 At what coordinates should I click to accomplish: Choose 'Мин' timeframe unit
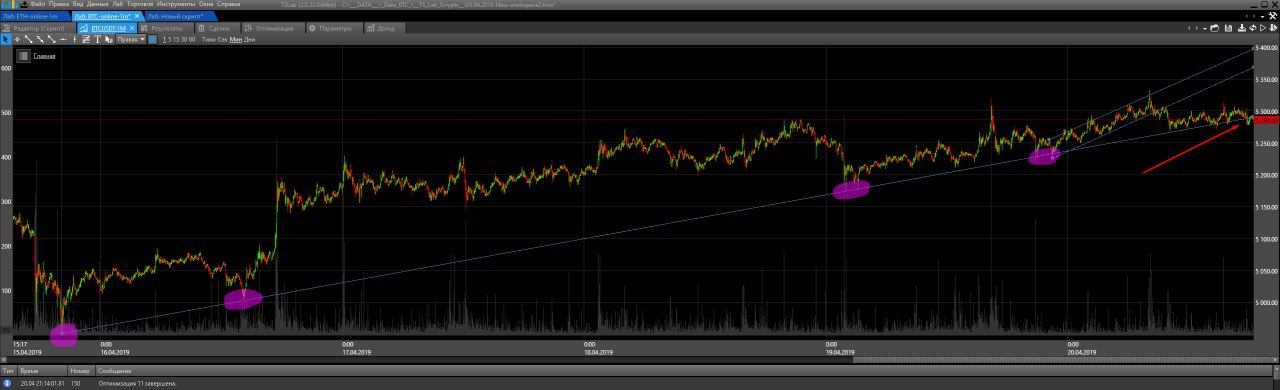[x=236, y=39]
